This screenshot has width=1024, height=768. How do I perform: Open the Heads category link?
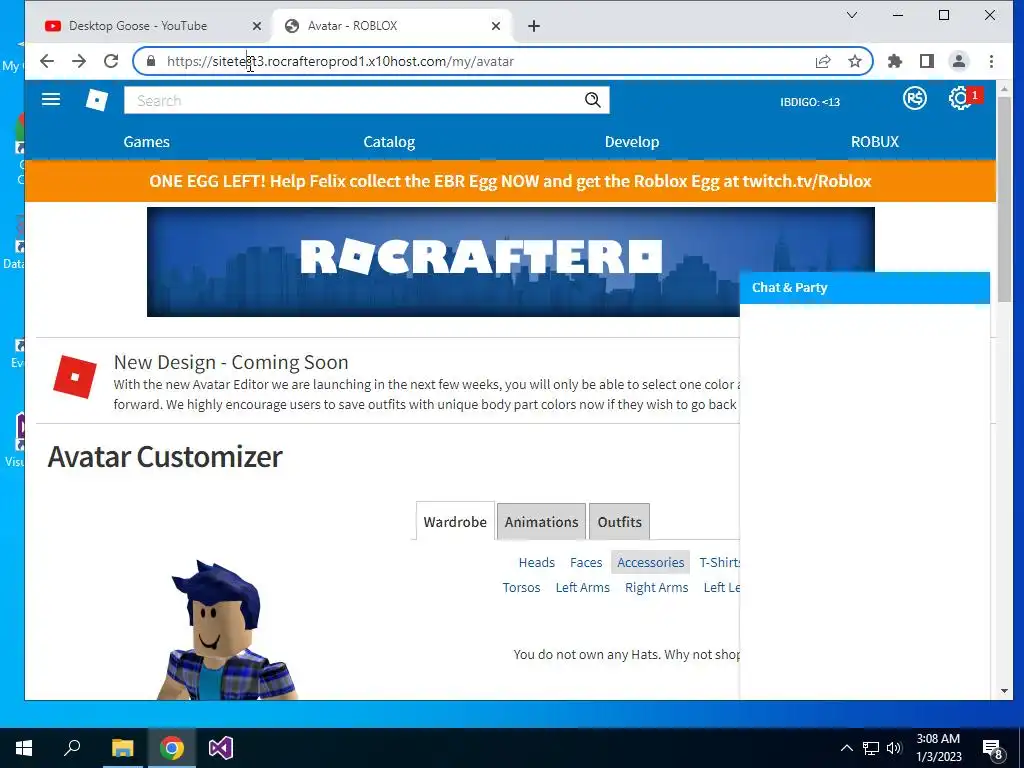pos(536,562)
